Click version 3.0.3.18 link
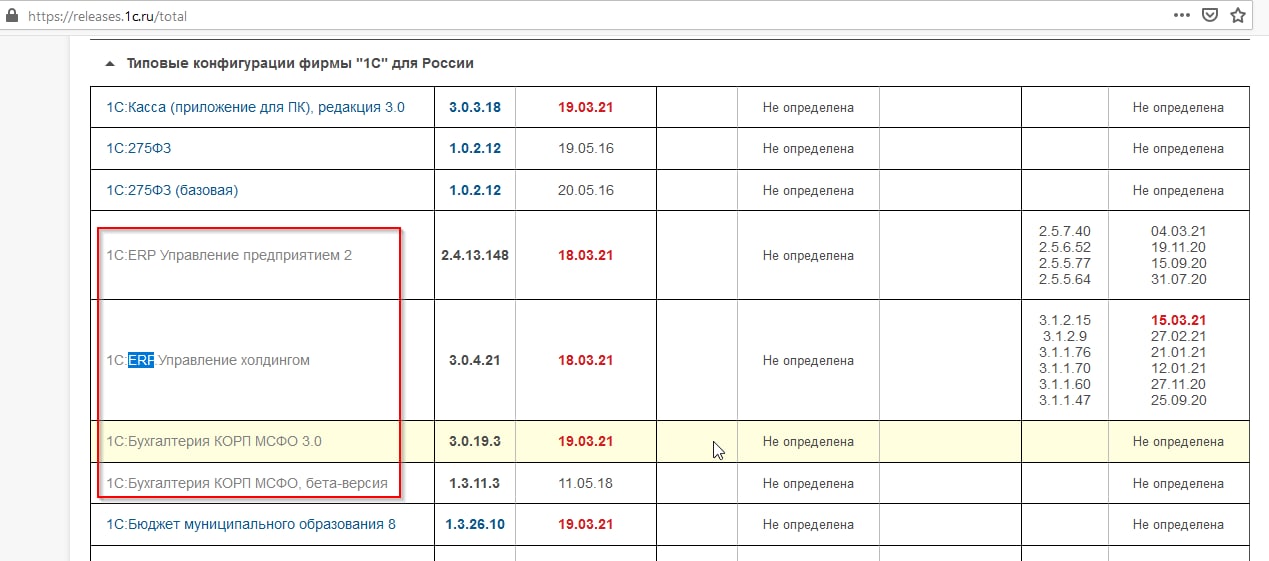This screenshot has height=561, width=1269. click(x=475, y=107)
